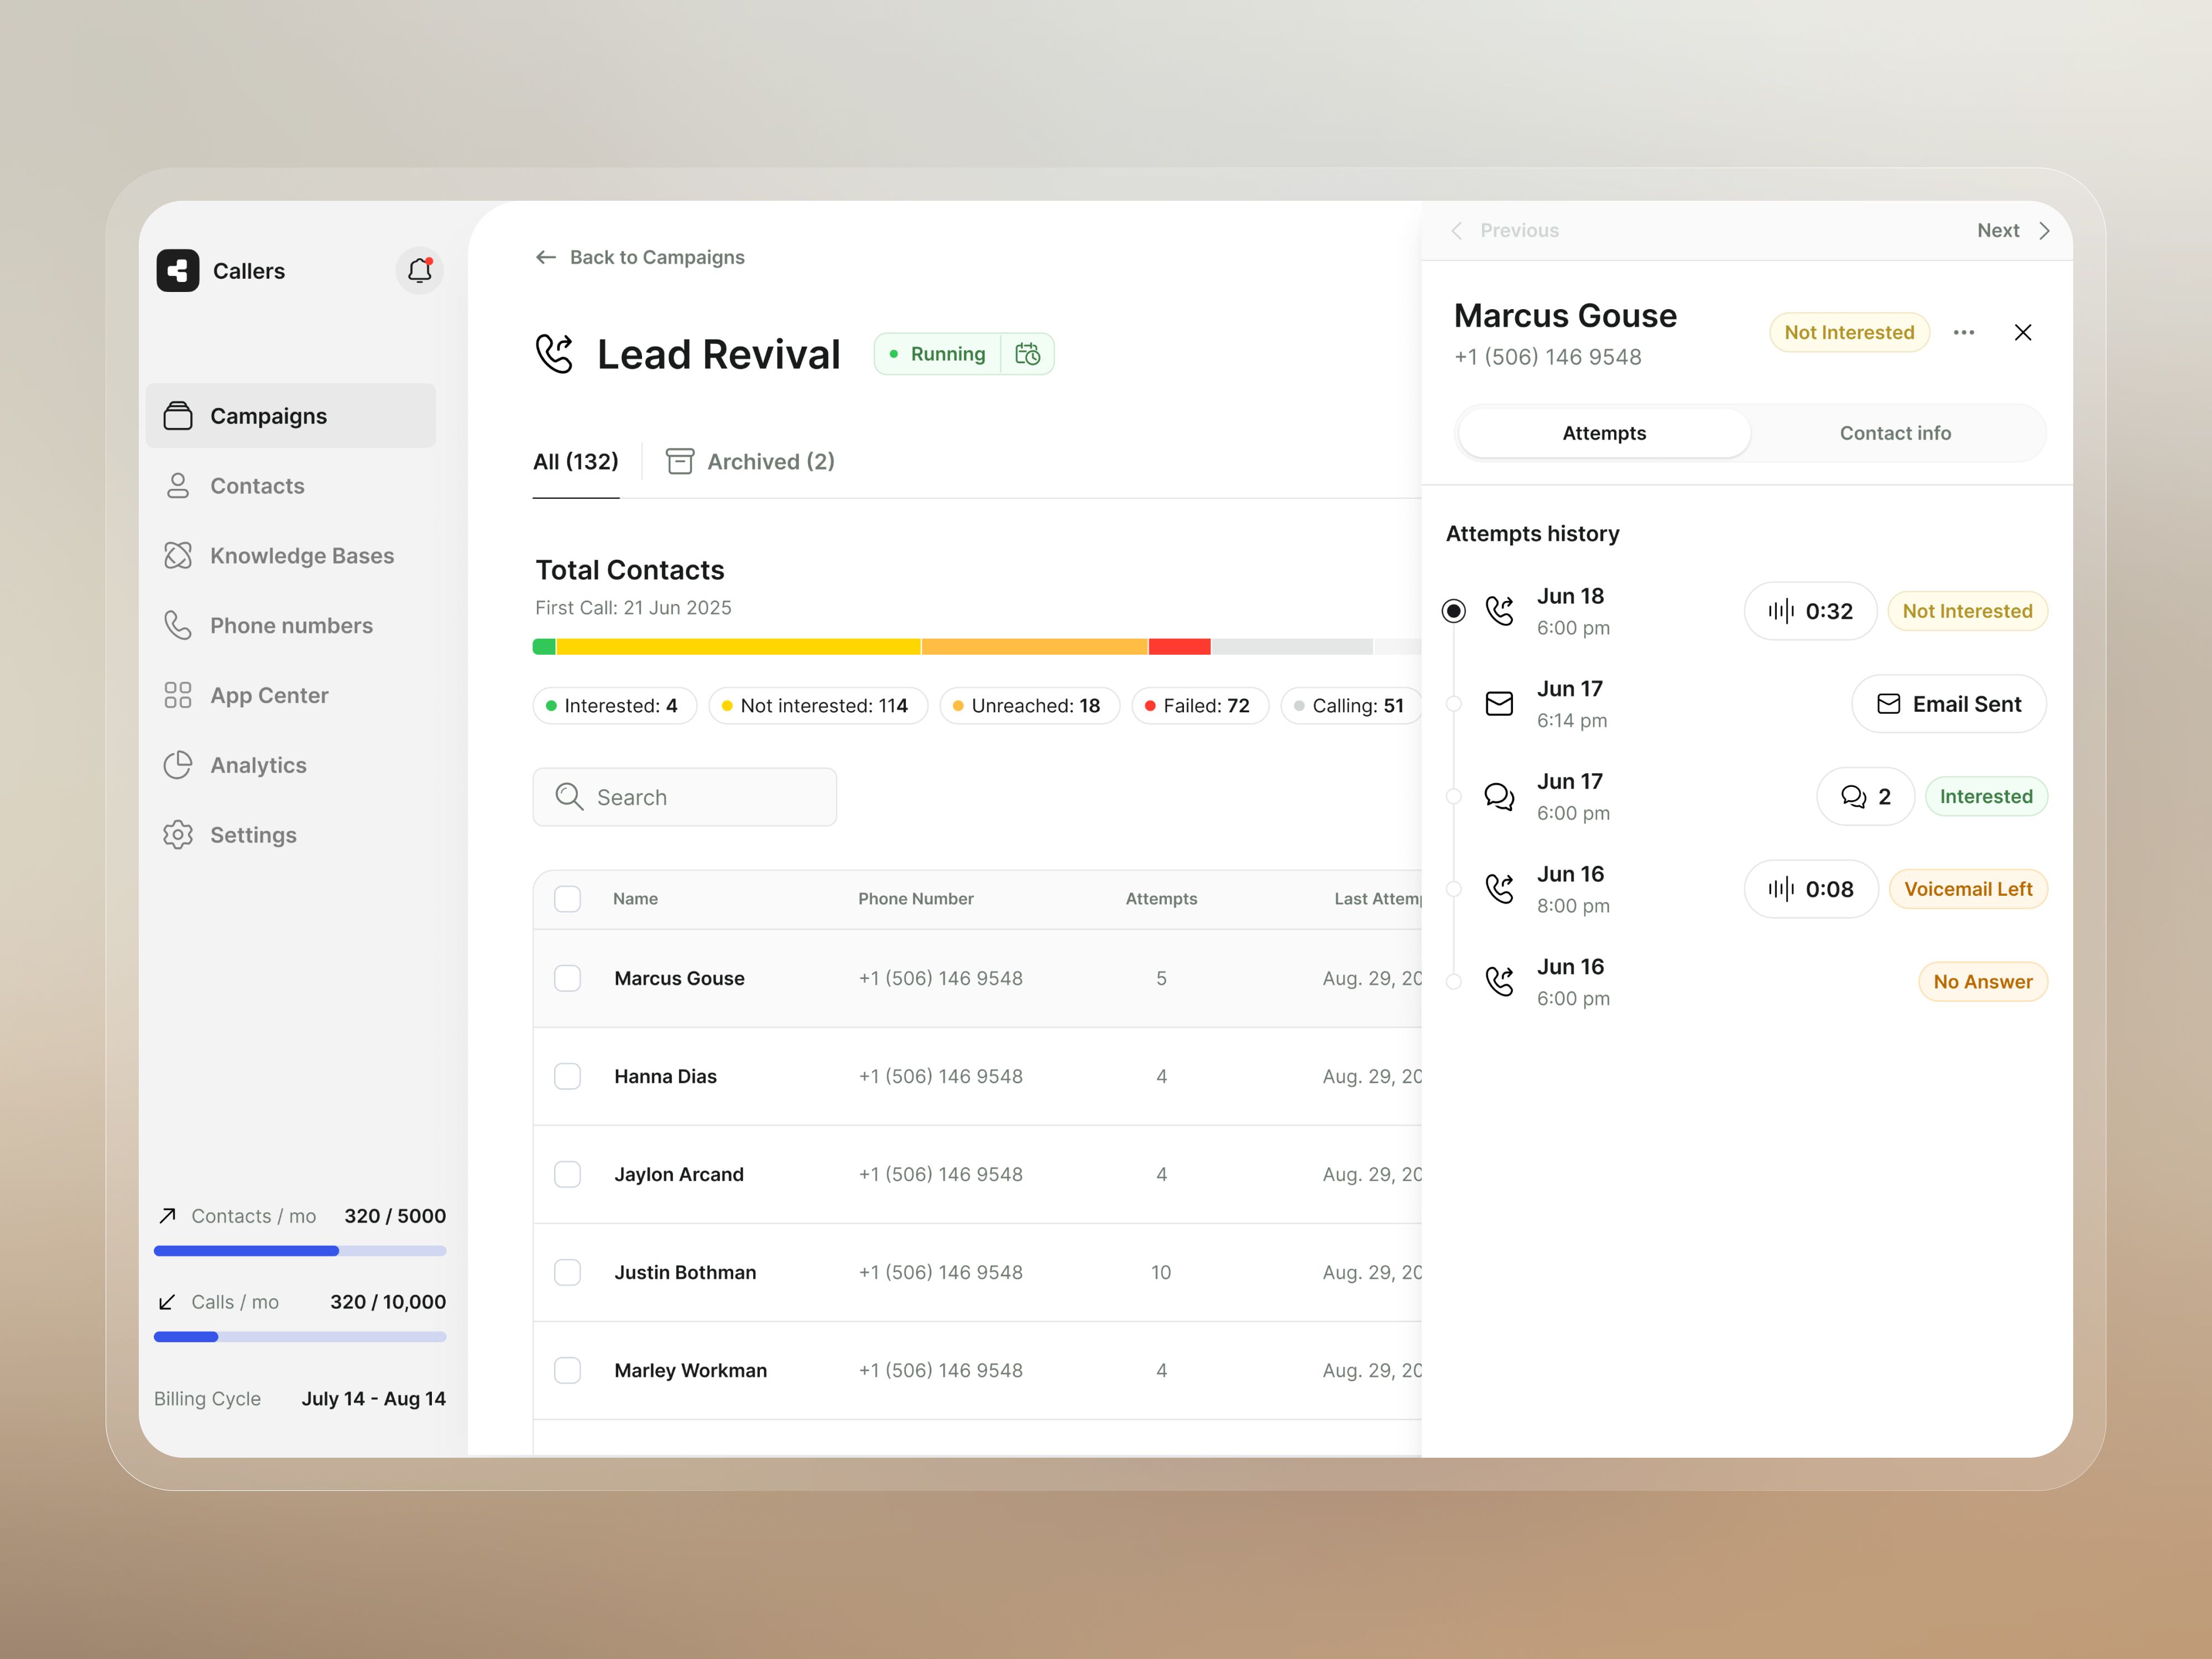Select the Jun 18 attempt radio button
Image resolution: width=2212 pixels, height=1659 pixels.
(1454, 611)
